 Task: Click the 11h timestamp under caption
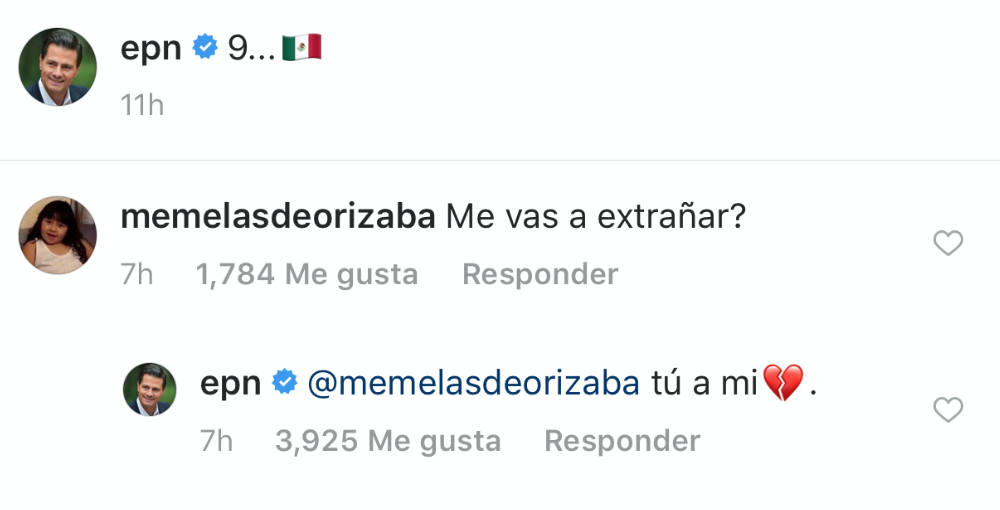(142, 105)
